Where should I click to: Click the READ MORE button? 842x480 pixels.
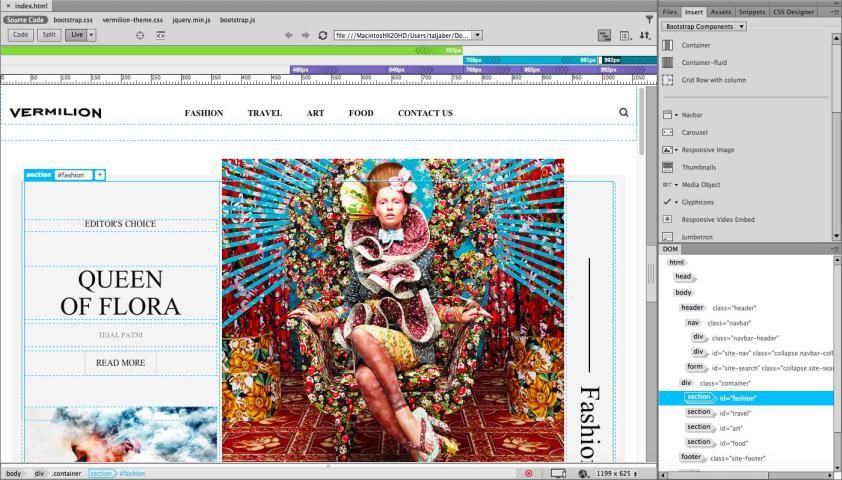(x=120, y=363)
